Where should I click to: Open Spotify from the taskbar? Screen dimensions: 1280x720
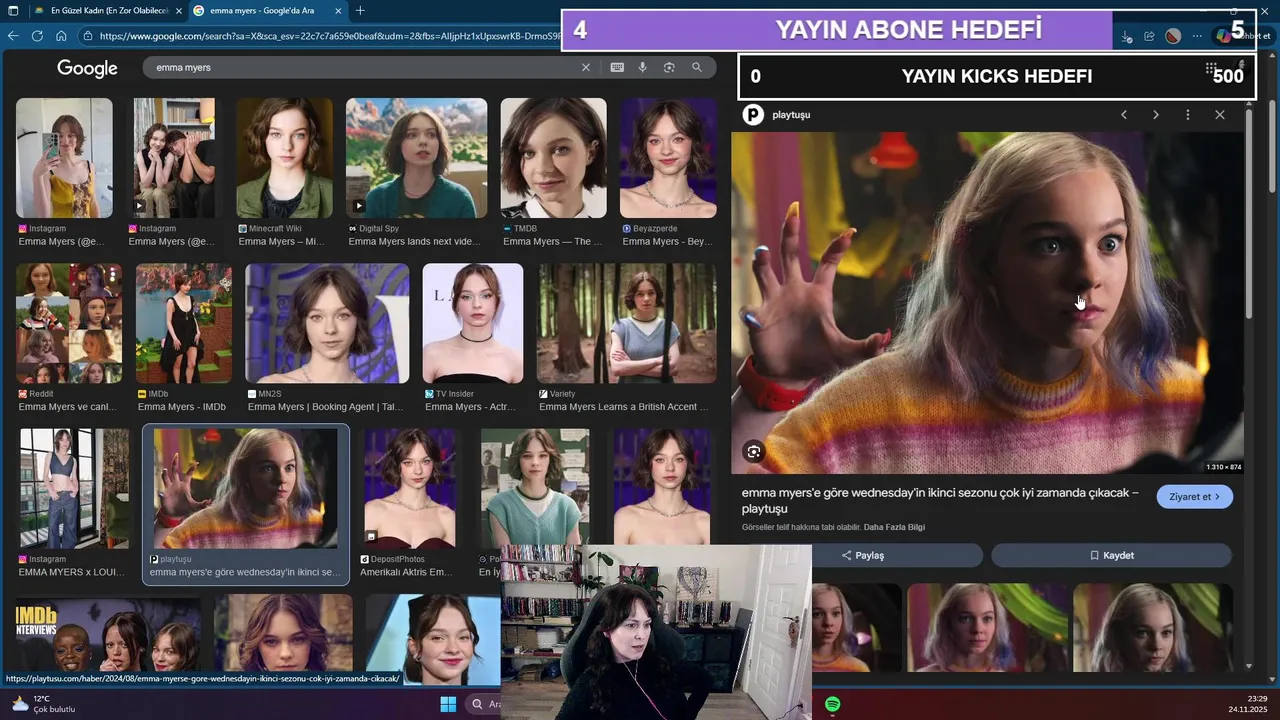tap(833, 704)
